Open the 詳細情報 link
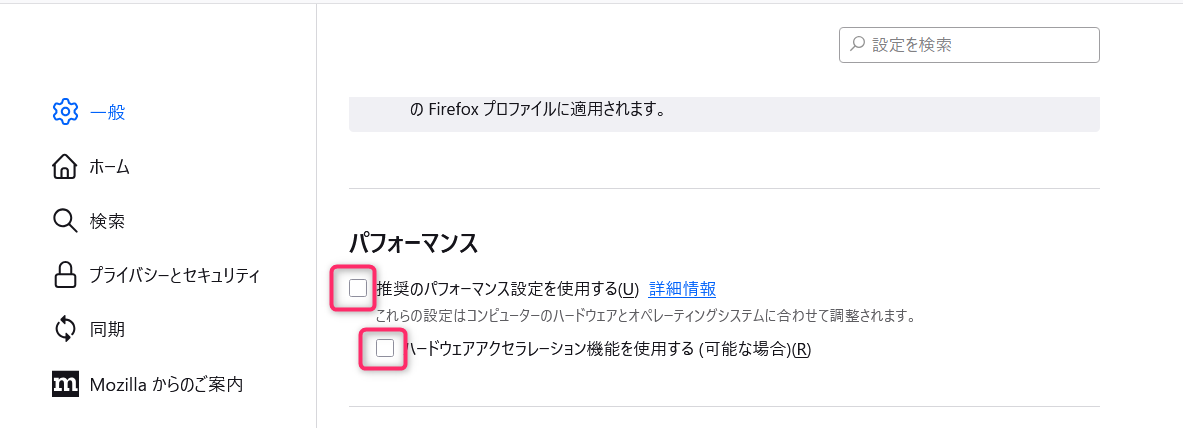This screenshot has width=1183, height=428. pyautogui.click(x=682, y=289)
